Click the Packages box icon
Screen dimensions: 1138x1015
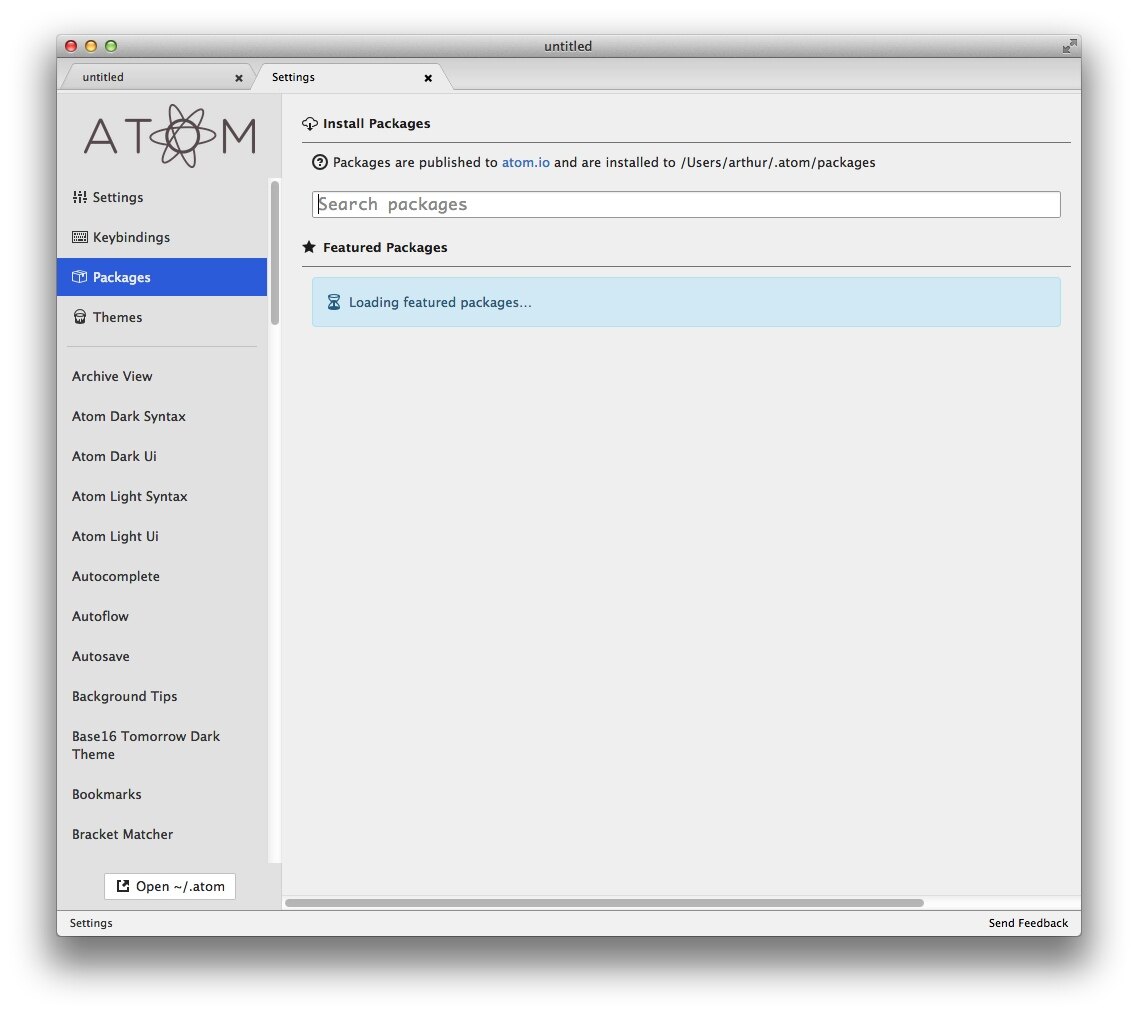tap(79, 277)
